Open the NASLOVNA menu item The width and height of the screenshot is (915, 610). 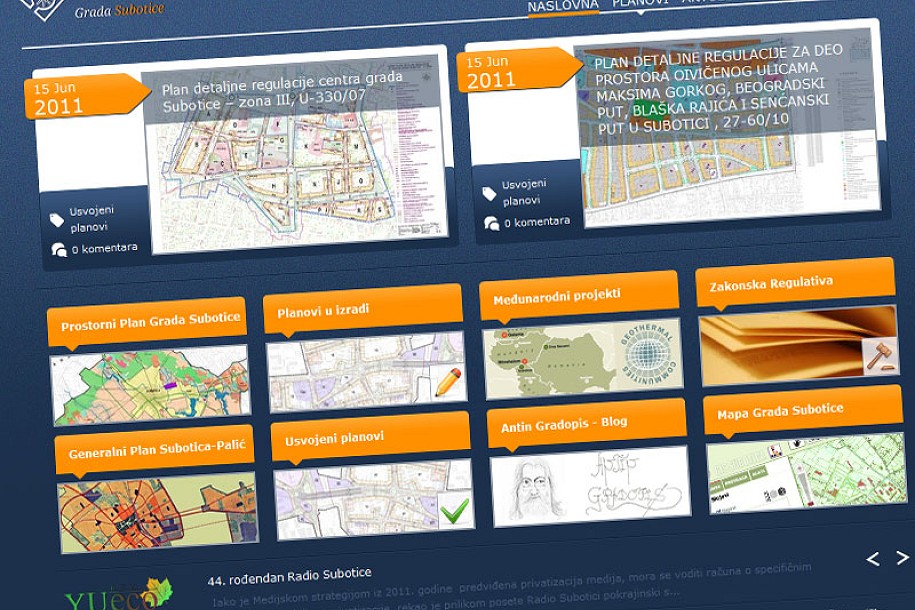[563, 6]
